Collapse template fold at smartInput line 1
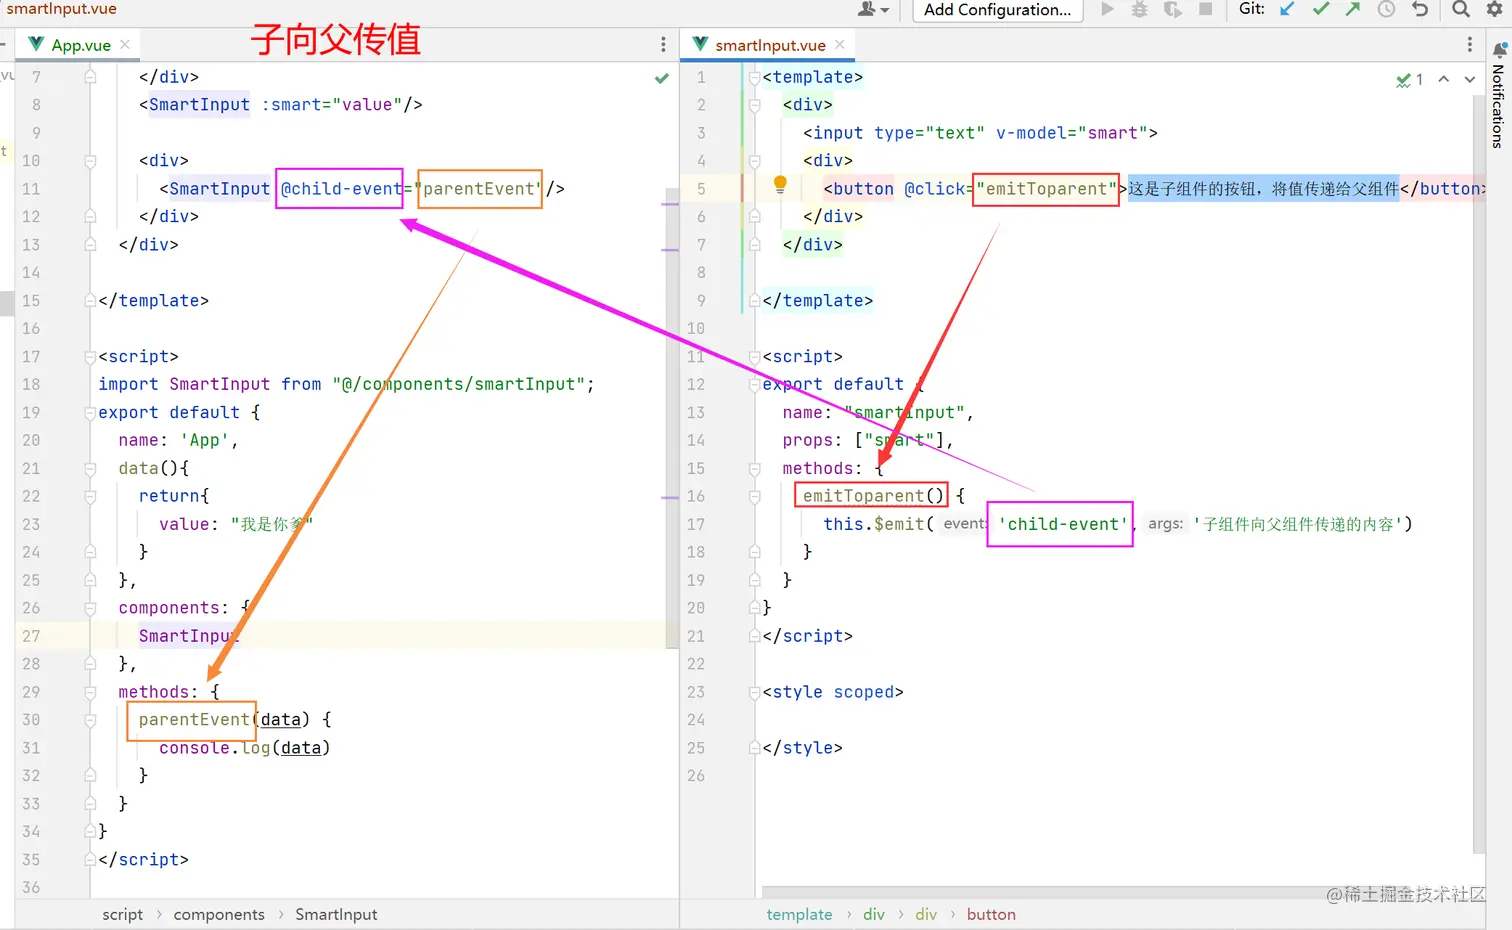The height and width of the screenshot is (930, 1512). (x=755, y=77)
